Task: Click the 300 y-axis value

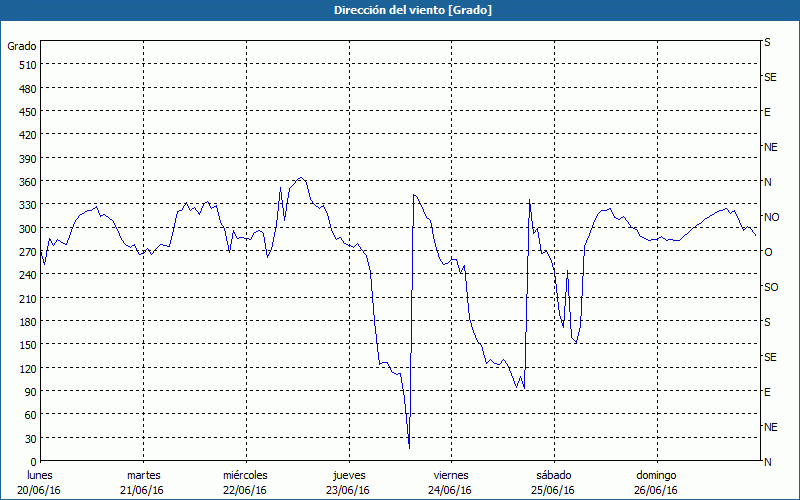Action: click(28, 229)
